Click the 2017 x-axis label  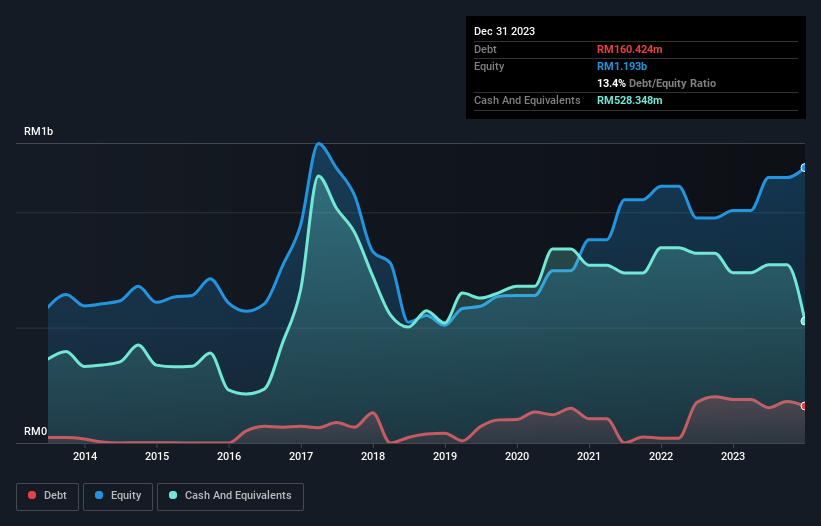click(301, 456)
